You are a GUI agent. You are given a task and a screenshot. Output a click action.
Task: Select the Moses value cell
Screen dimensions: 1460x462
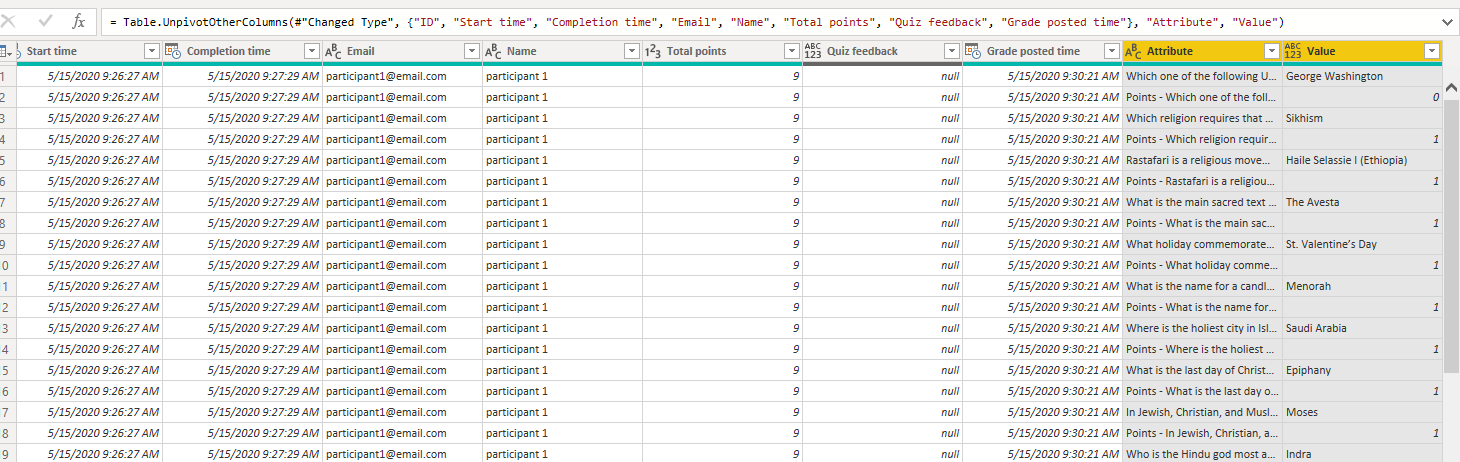point(1362,412)
